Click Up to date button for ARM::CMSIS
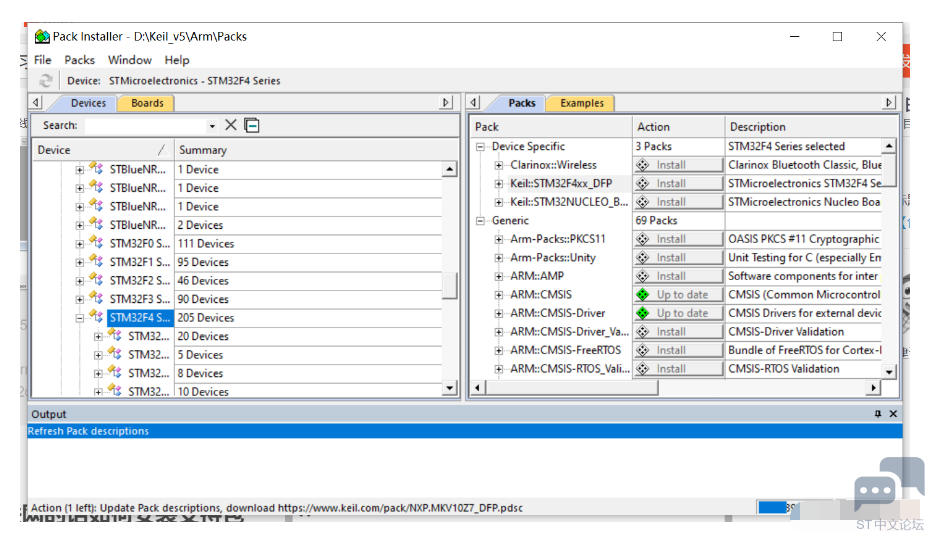Screen dimensions: 933x540 click(678, 294)
